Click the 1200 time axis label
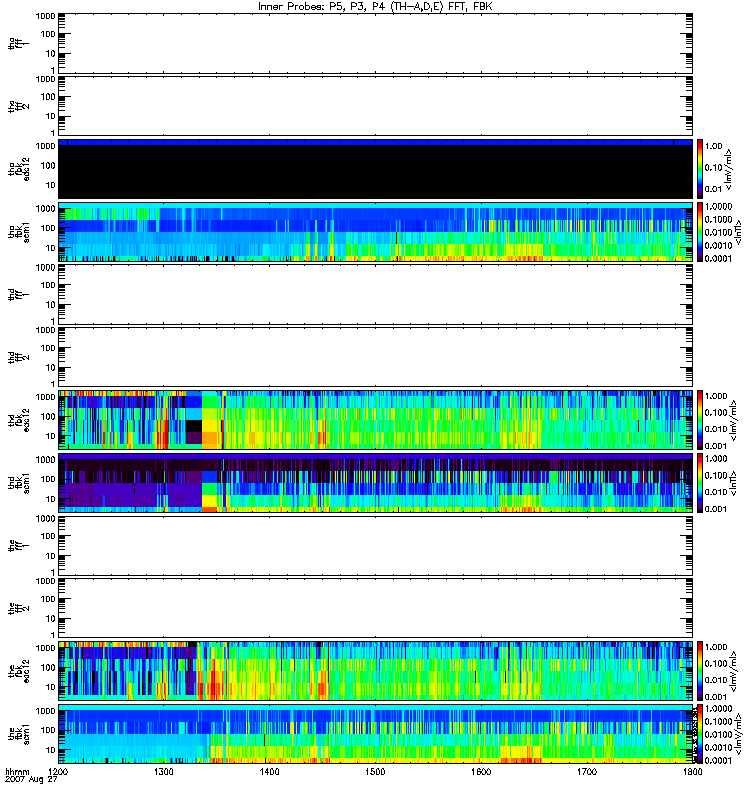Screen dimensions: 750x800 click(58, 771)
